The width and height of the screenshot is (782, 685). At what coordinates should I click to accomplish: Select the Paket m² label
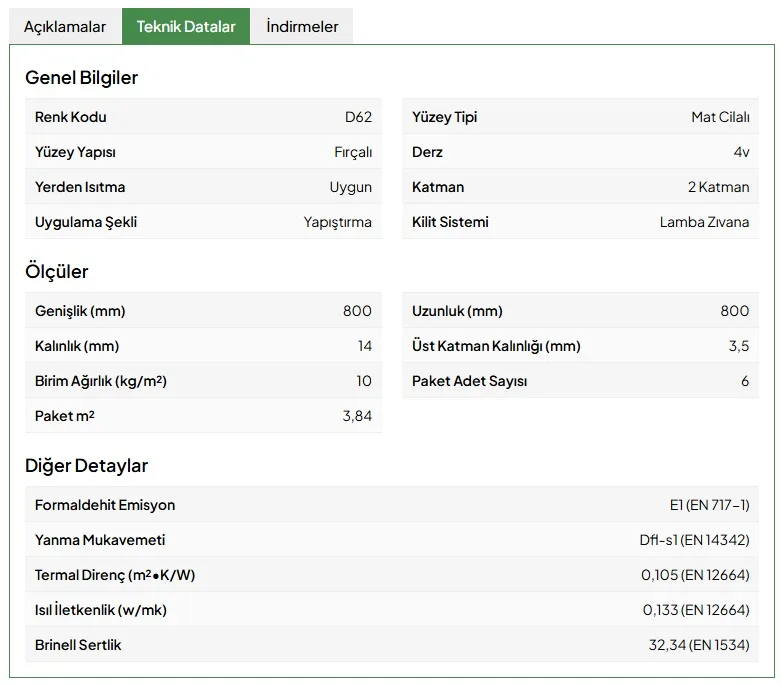64,416
